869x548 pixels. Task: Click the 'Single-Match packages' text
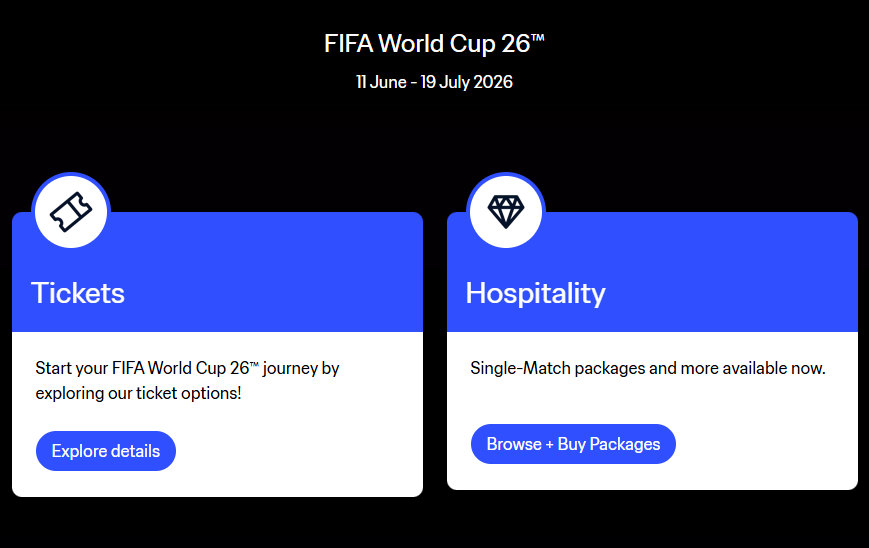pos(558,368)
